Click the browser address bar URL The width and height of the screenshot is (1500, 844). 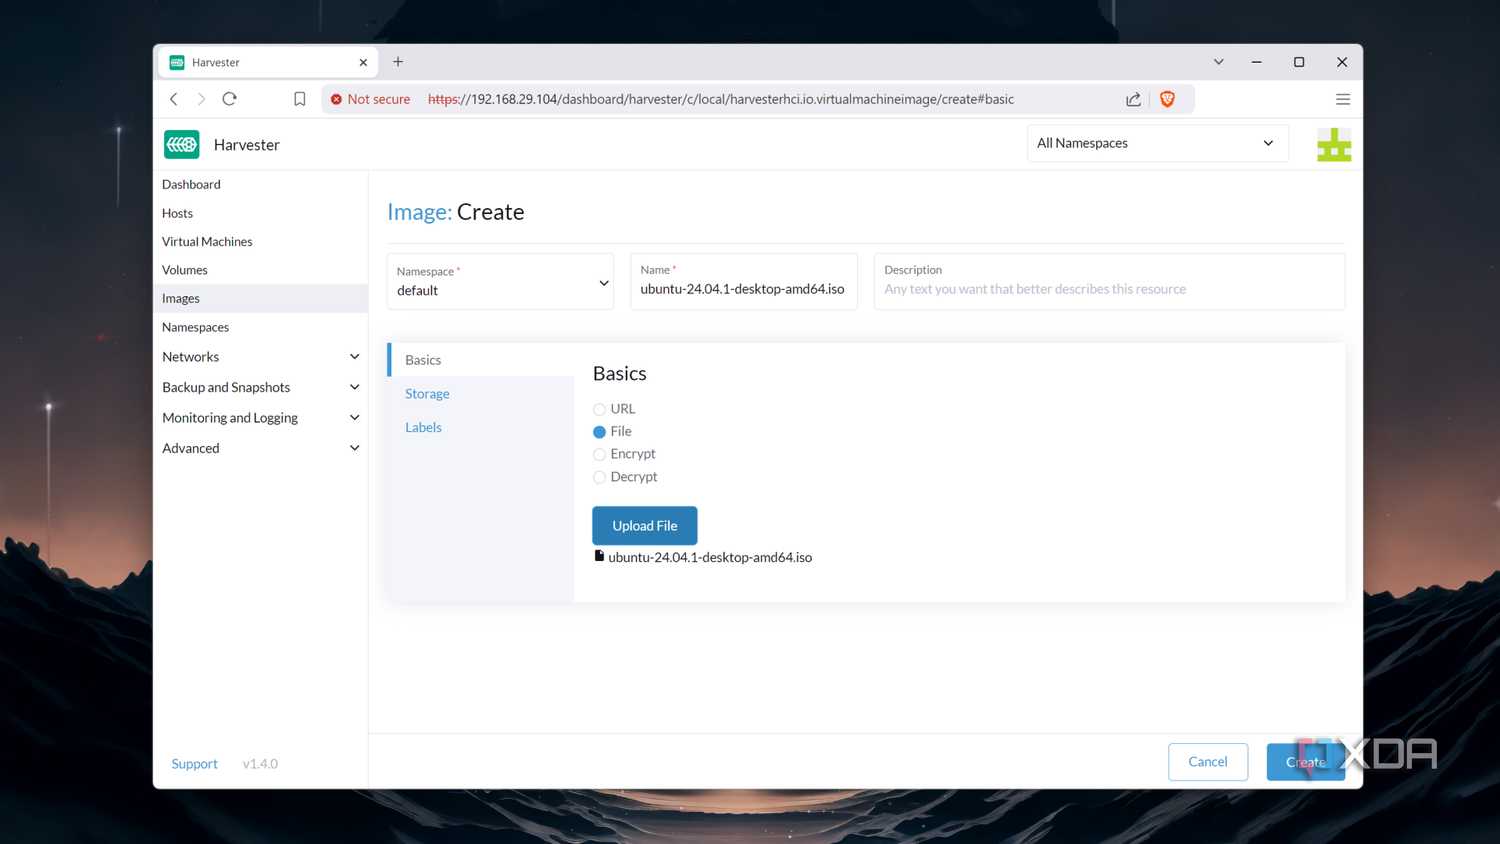[x=721, y=99]
